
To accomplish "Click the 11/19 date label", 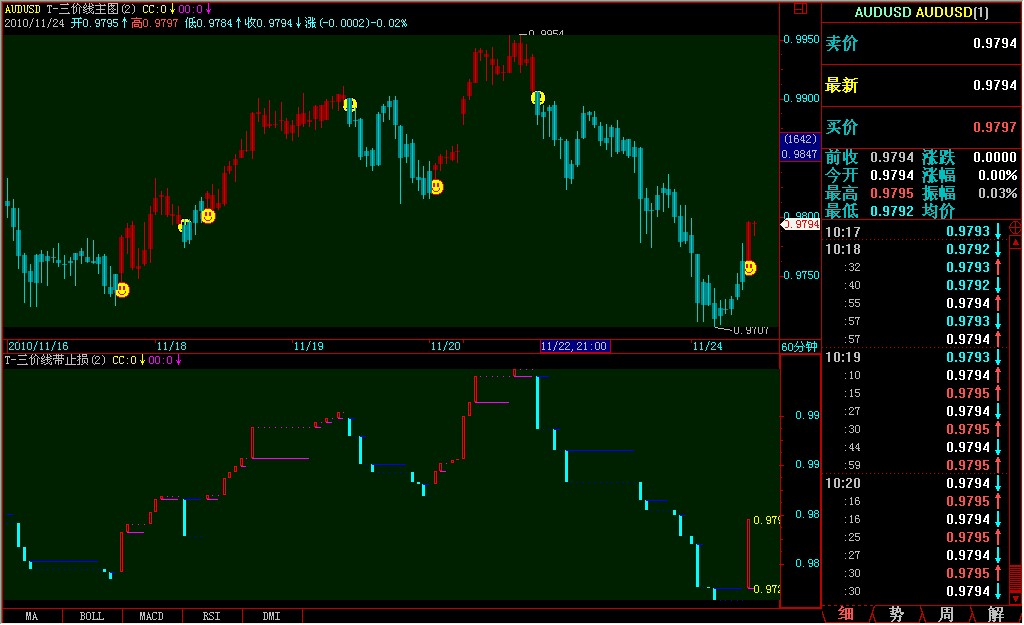I will pyautogui.click(x=308, y=347).
